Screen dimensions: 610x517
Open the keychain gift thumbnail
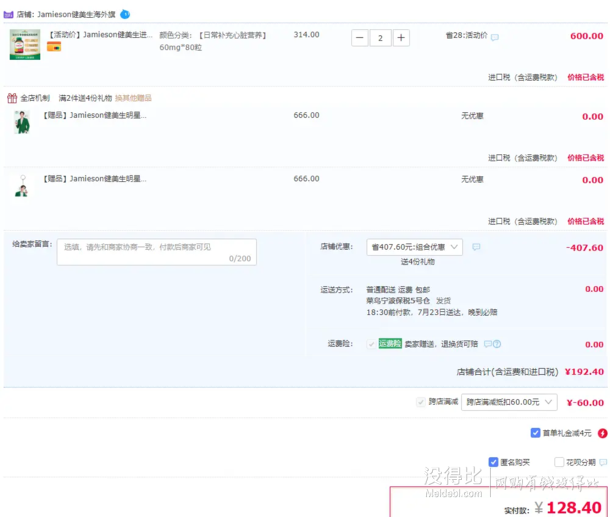(22, 186)
